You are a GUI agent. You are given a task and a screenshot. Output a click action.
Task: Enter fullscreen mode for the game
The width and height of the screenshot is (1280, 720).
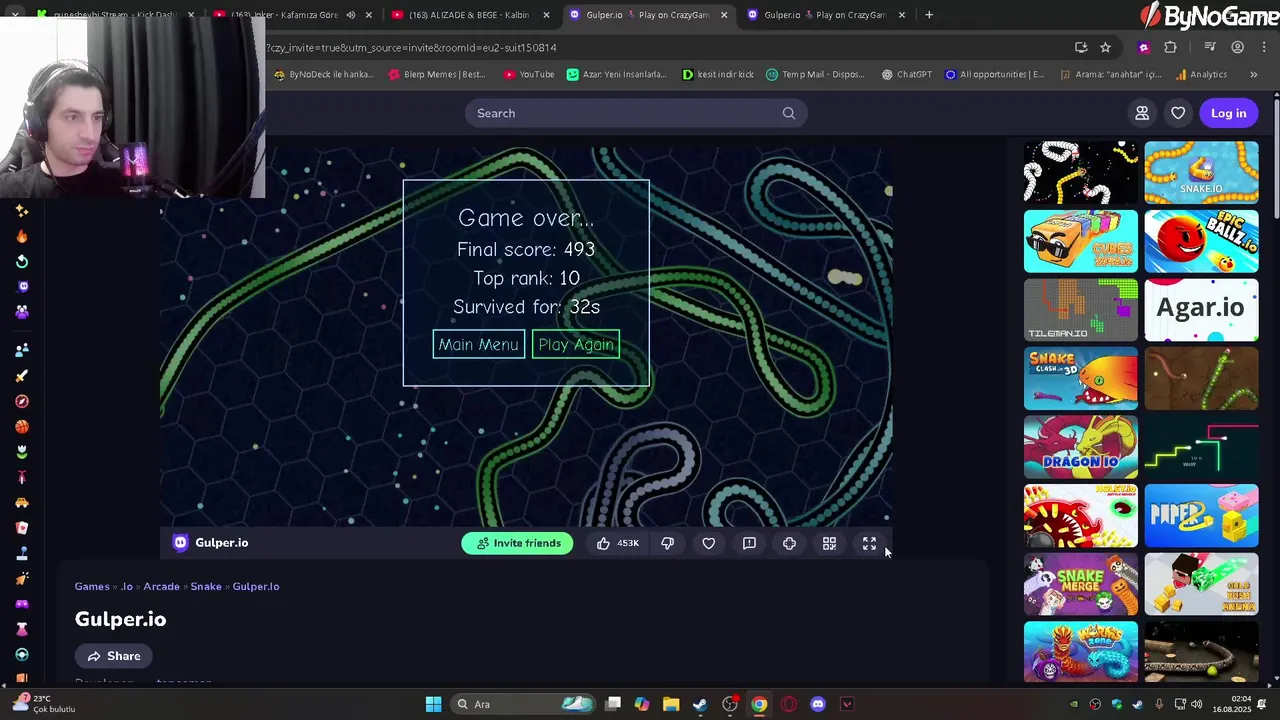(x=869, y=543)
